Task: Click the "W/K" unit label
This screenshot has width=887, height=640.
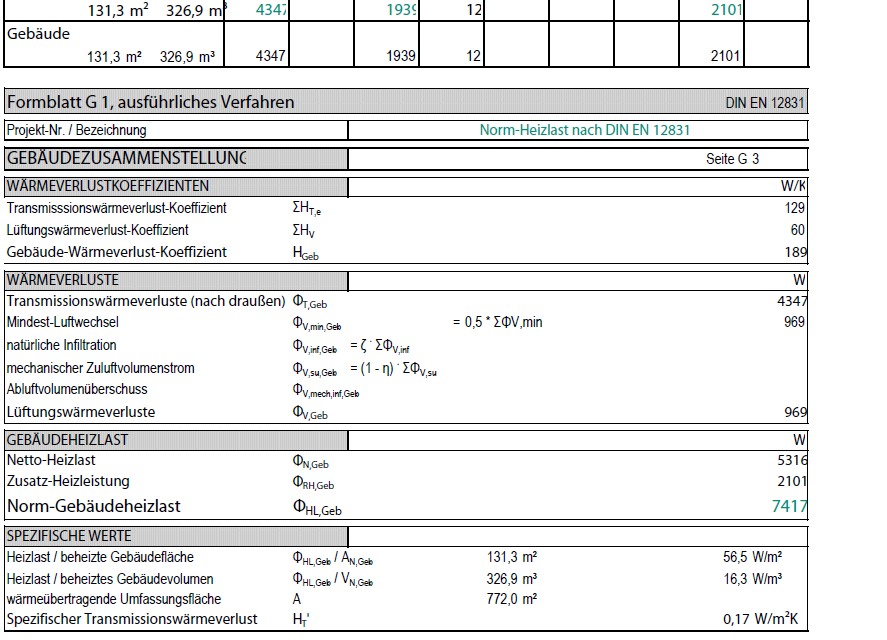Action: 793,186
